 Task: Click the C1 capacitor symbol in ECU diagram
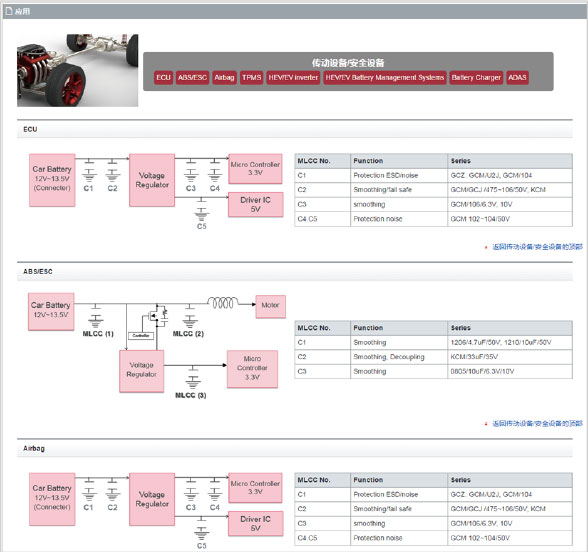click(89, 171)
